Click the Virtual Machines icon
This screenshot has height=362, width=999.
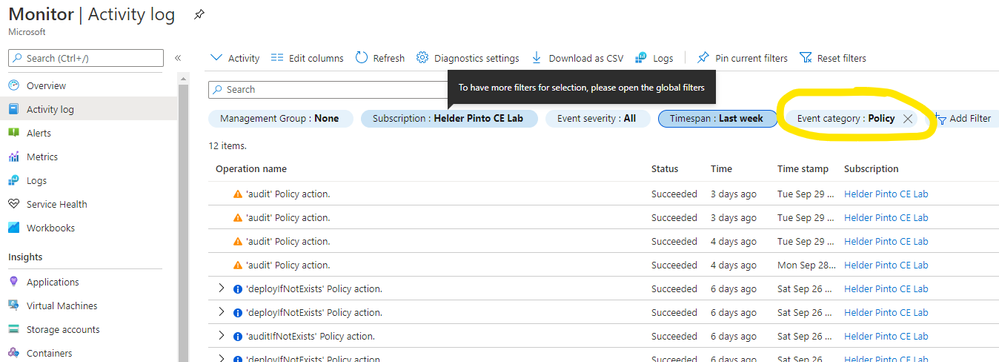14,306
